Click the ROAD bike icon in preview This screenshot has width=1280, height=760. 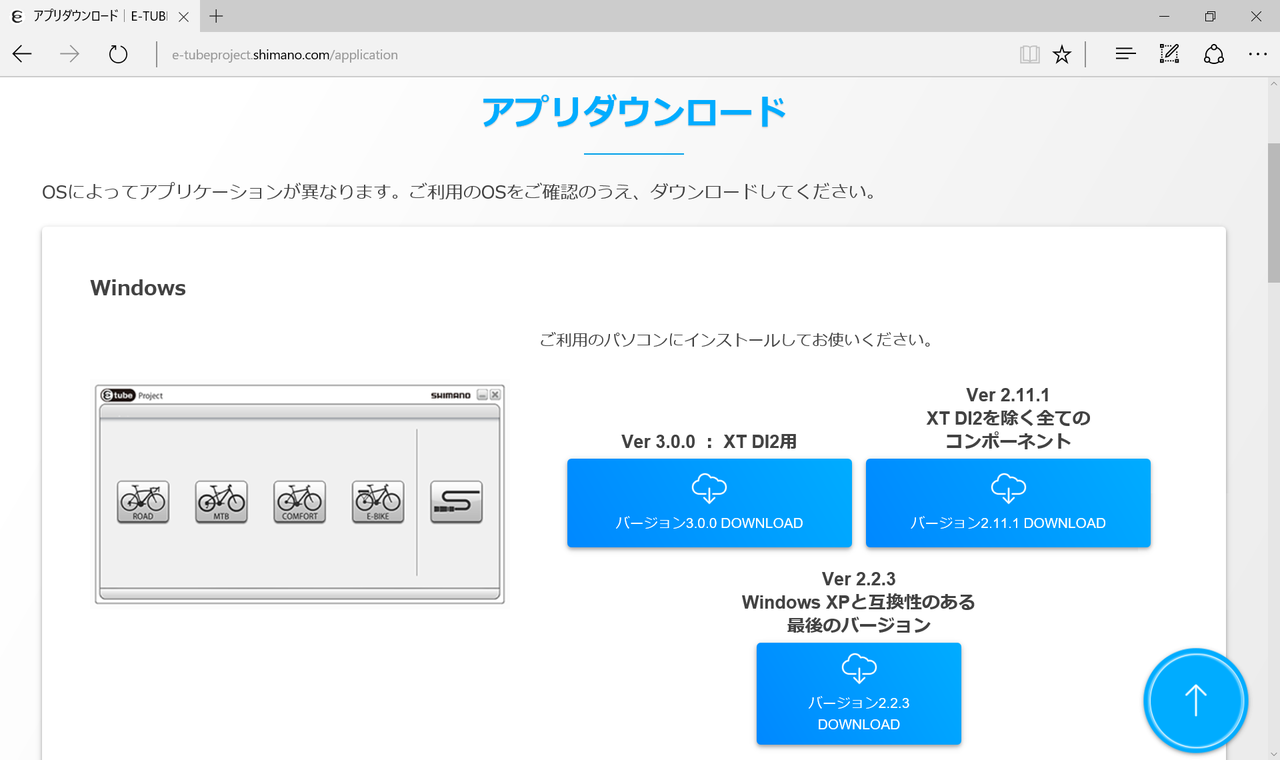click(143, 502)
